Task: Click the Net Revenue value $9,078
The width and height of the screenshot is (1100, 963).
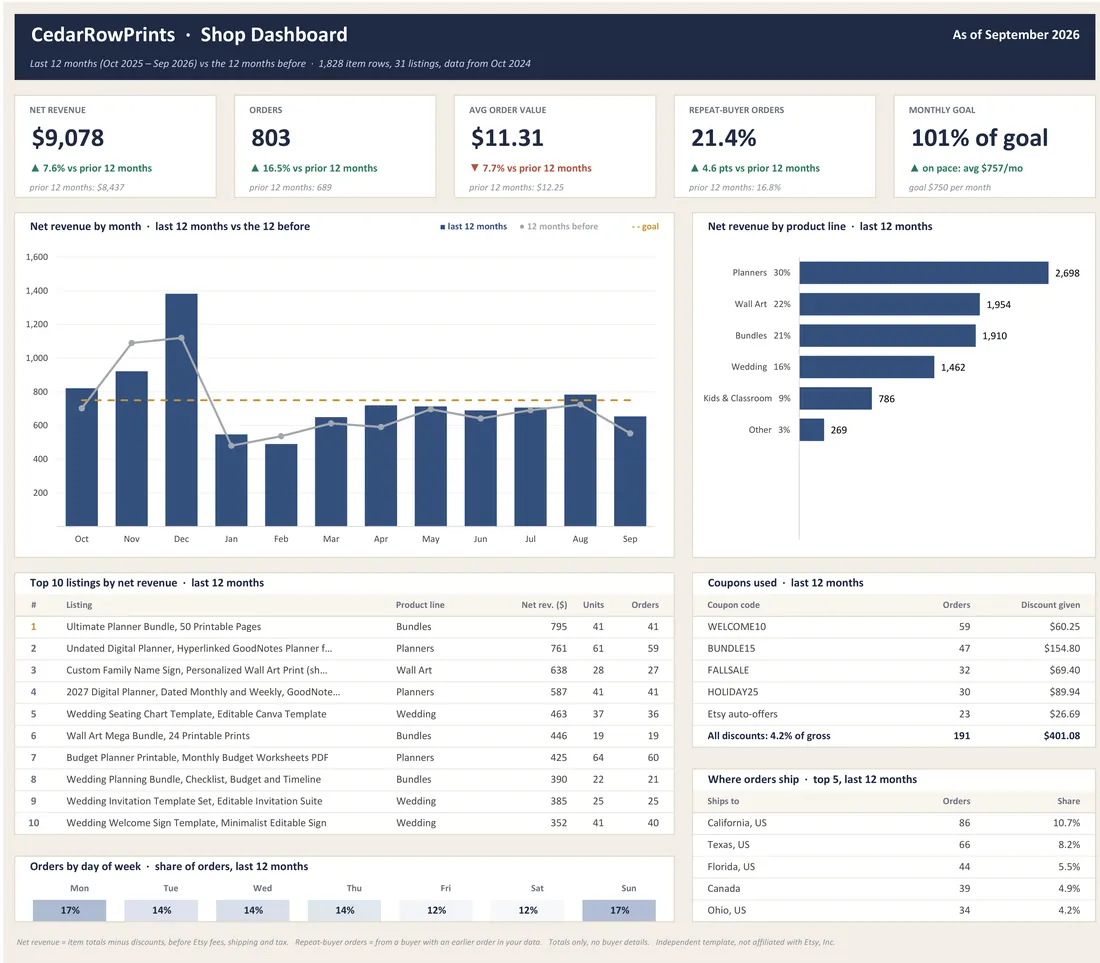Action: (68, 138)
